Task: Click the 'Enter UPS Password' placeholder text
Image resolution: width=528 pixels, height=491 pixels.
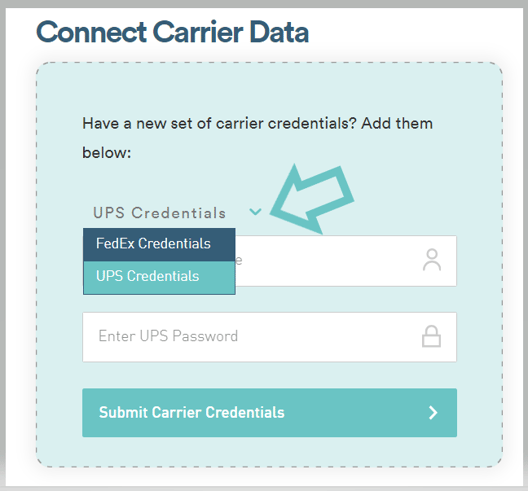Action: [x=168, y=336]
